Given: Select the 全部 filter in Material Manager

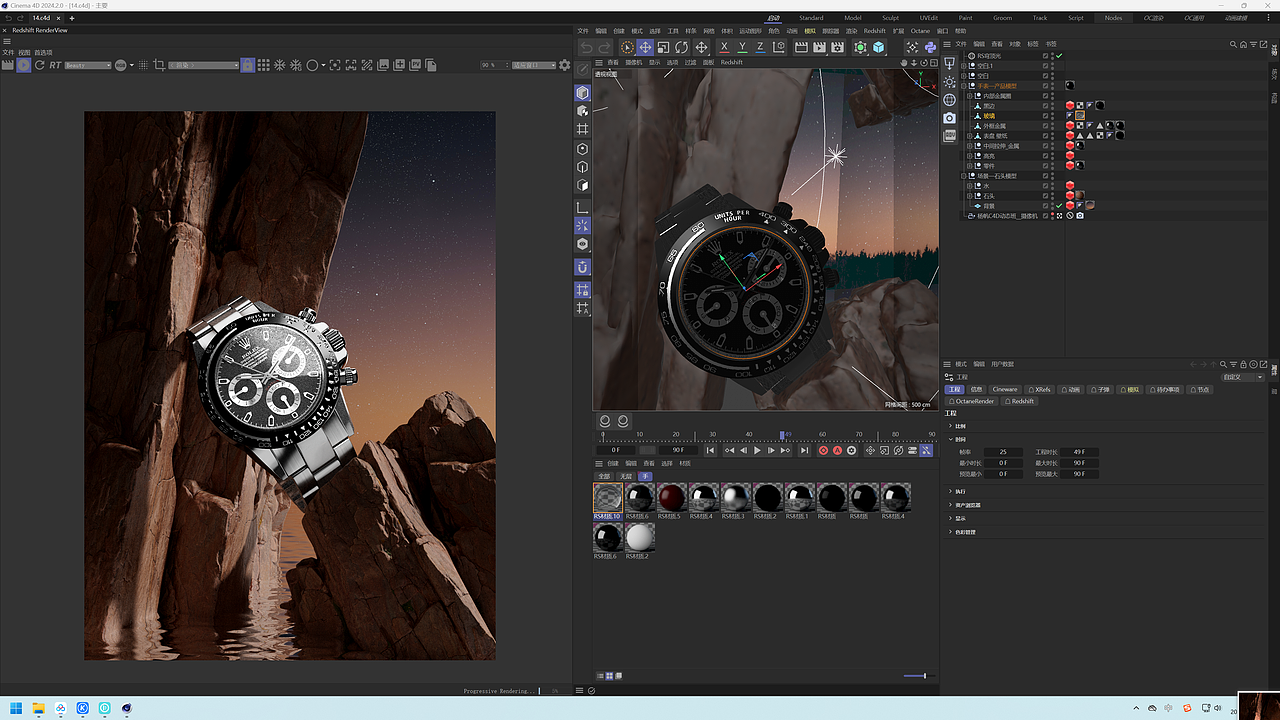Looking at the screenshot, I should coord(604,476).
